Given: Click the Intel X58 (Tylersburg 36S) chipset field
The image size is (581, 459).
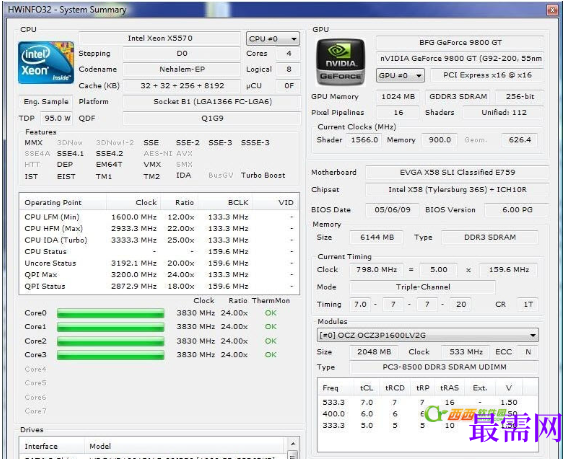Looking at the screenshot, I should pyautogui.click(x=457, y=190).
